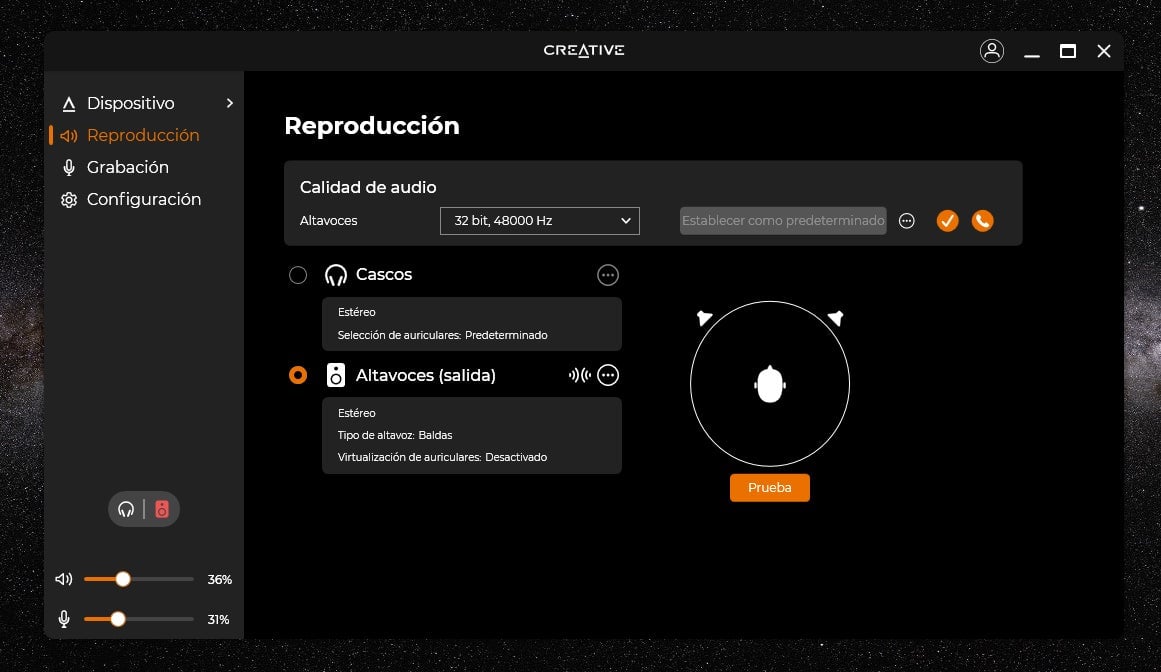Click the orange checkmark default device icon
This screenshot has height=672, width=1161.
(947, 221)
